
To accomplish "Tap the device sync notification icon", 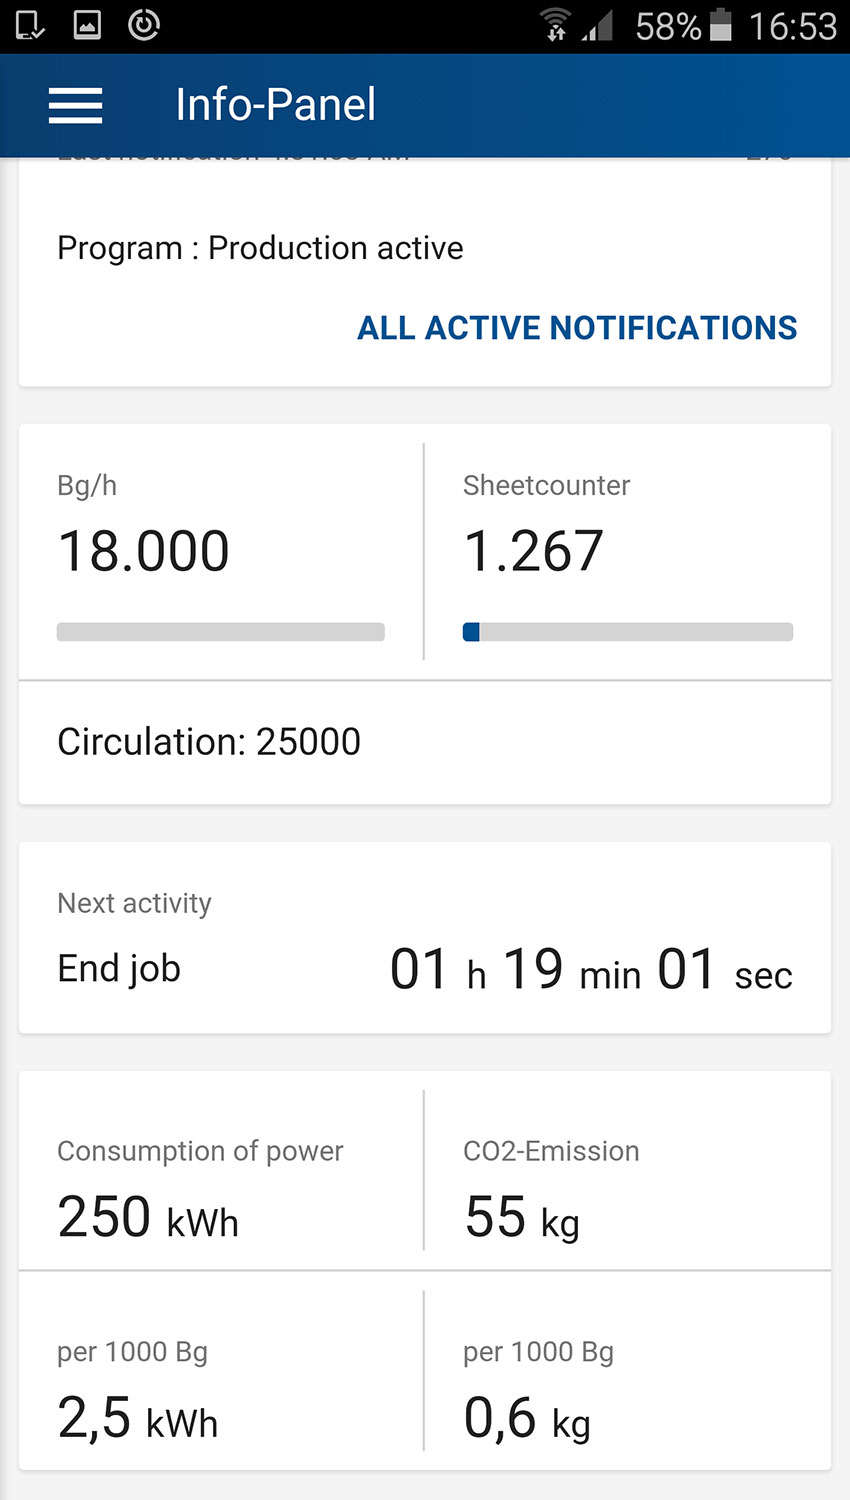I will pos(30,25).
